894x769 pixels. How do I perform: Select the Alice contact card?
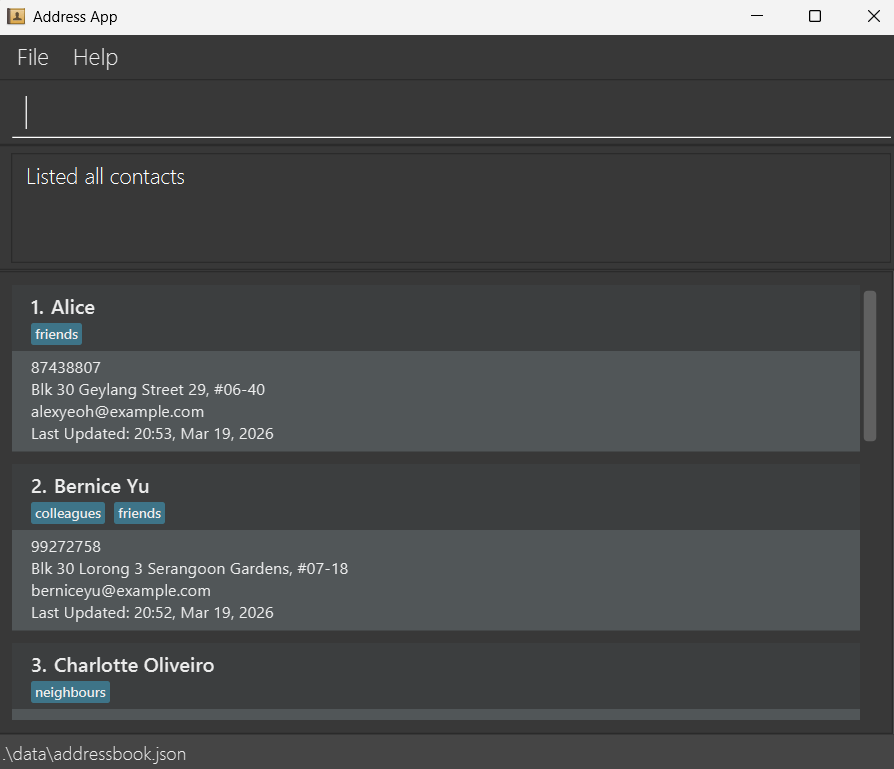click(435, 308)
